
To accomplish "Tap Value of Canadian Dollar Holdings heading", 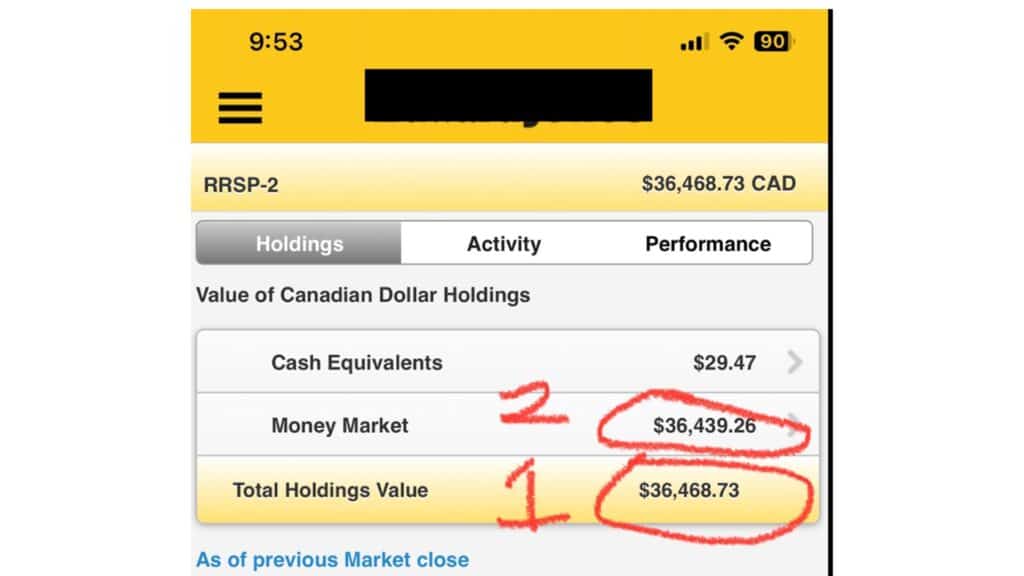I will pyautogui.click(x=363, y=295).
